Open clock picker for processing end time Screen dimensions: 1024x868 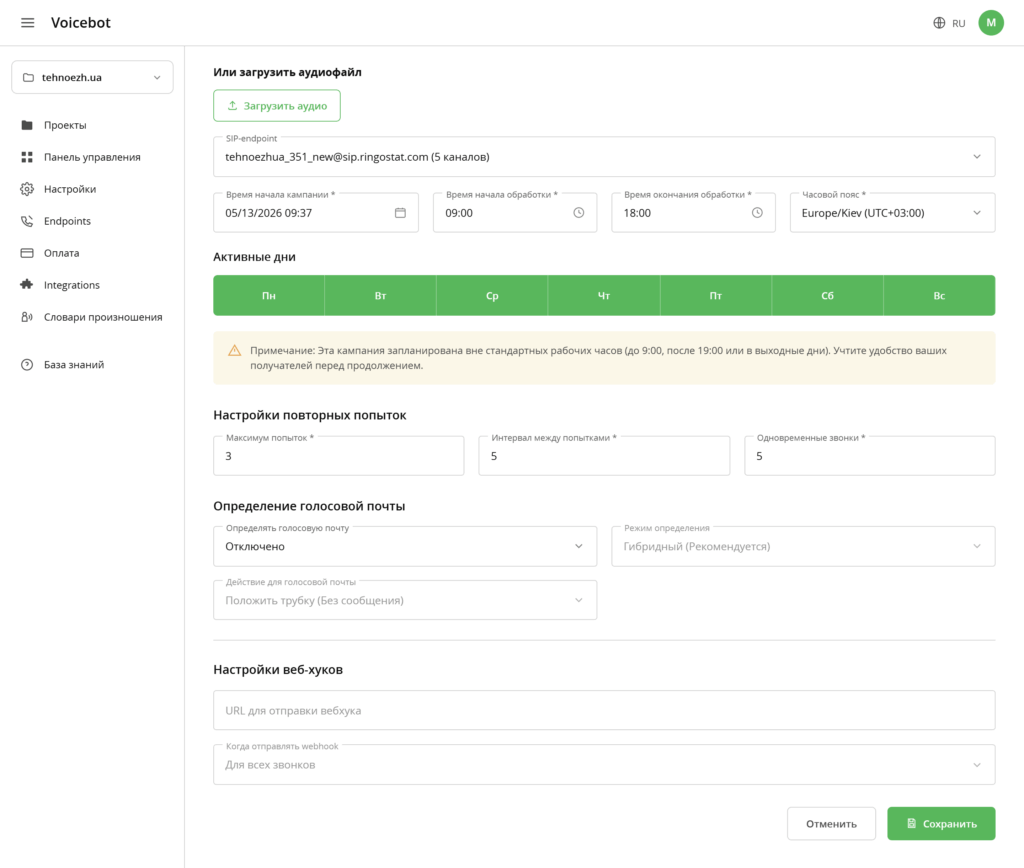tap(757, 213)
